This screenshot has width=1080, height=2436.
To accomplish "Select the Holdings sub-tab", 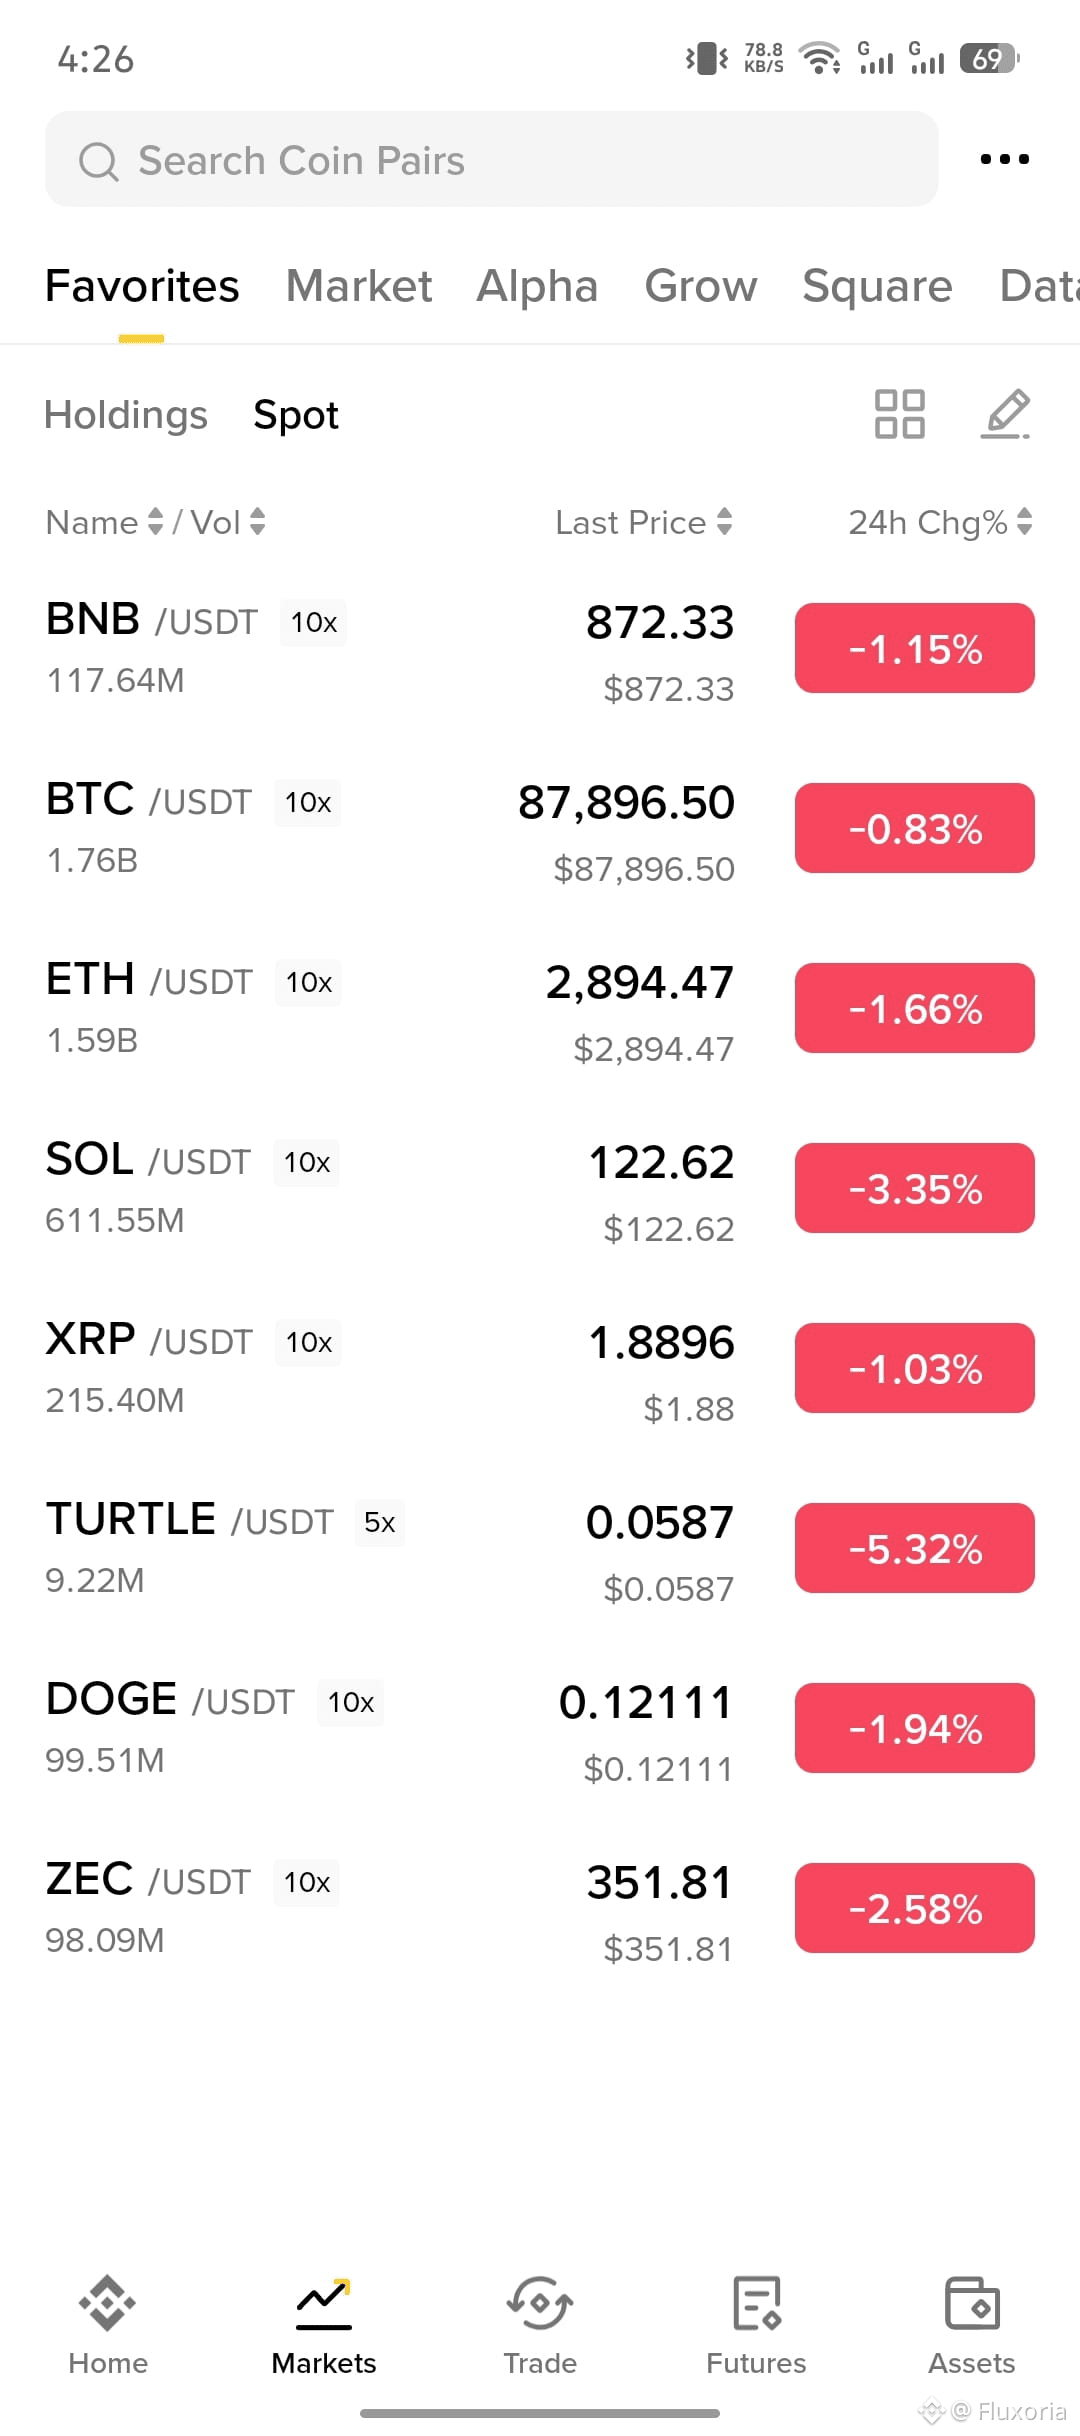I will click(x=126, y=414).
